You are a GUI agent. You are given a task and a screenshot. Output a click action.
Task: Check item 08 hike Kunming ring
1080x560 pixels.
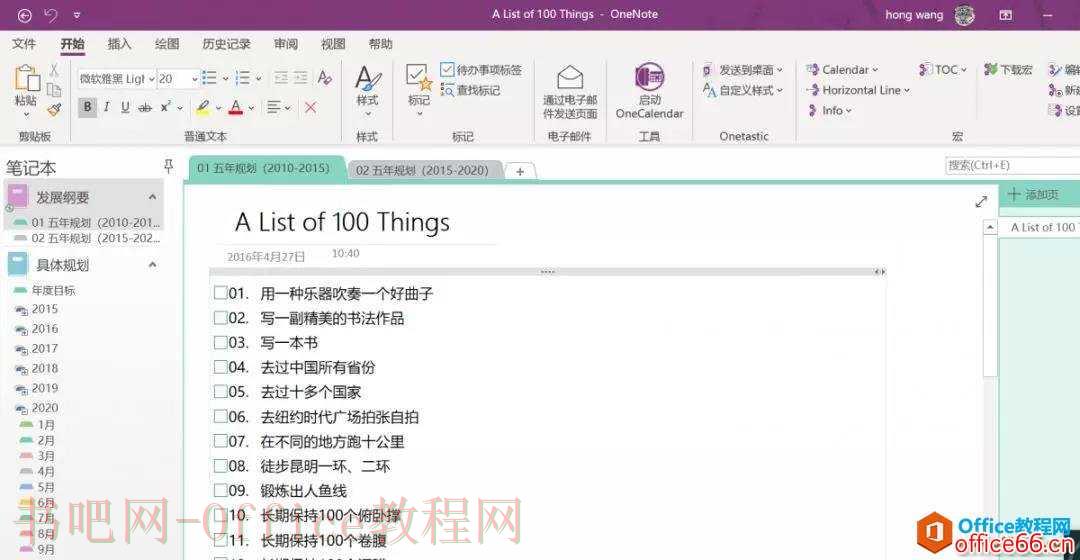tap(220, 466)
